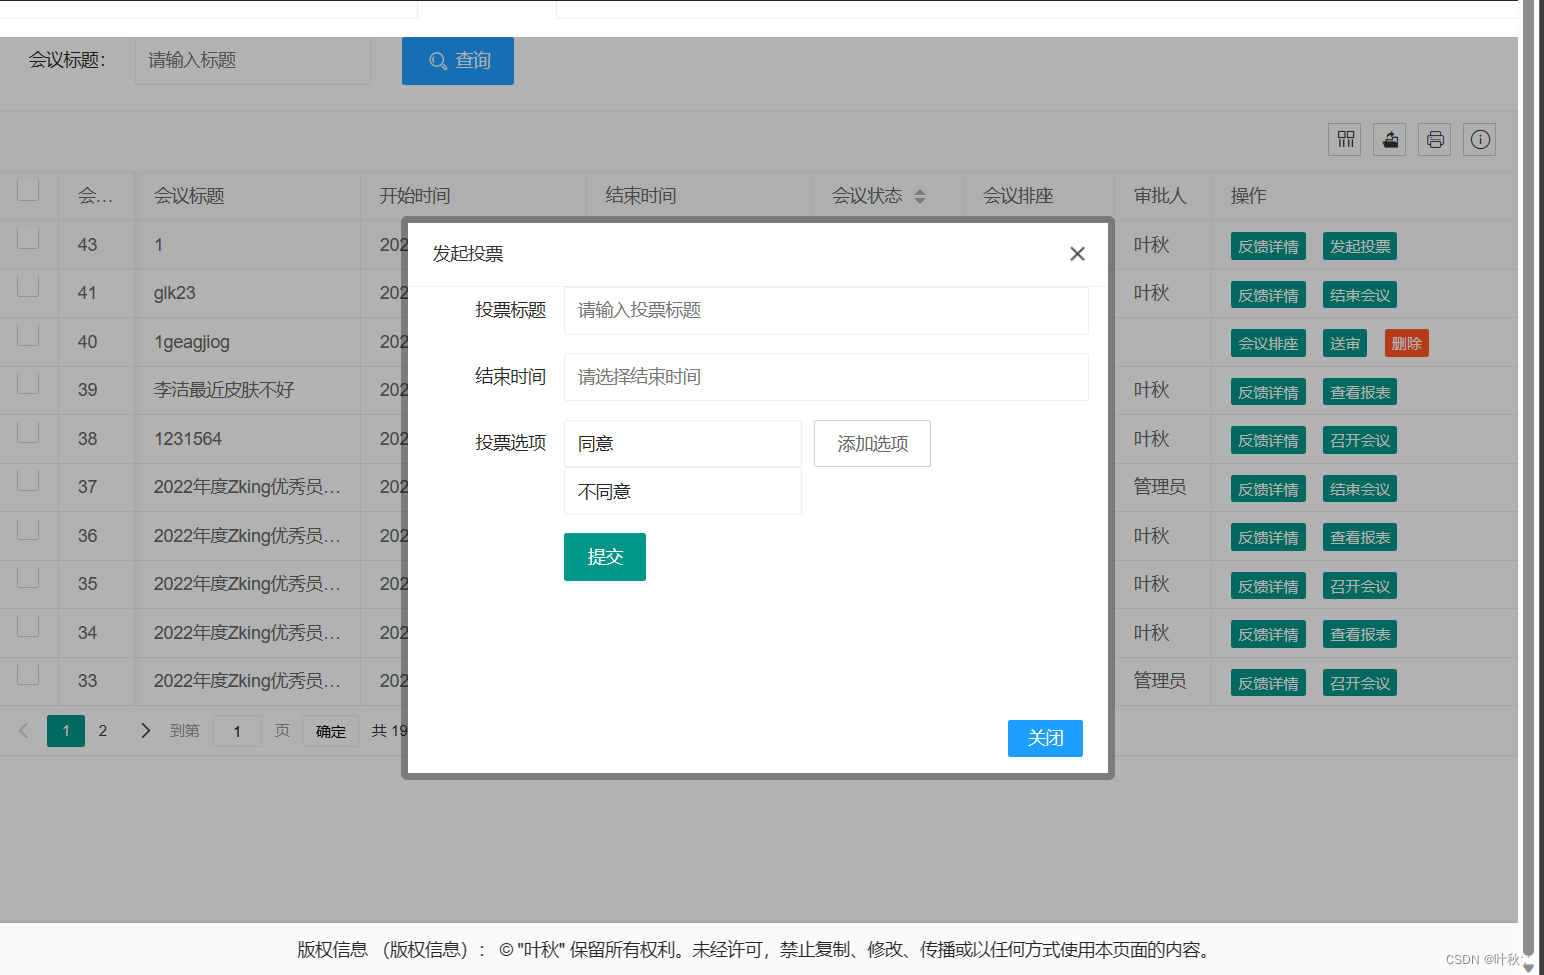Focus the 投票标题 input field
This screenshot has height=975, width=1544.
826,311
